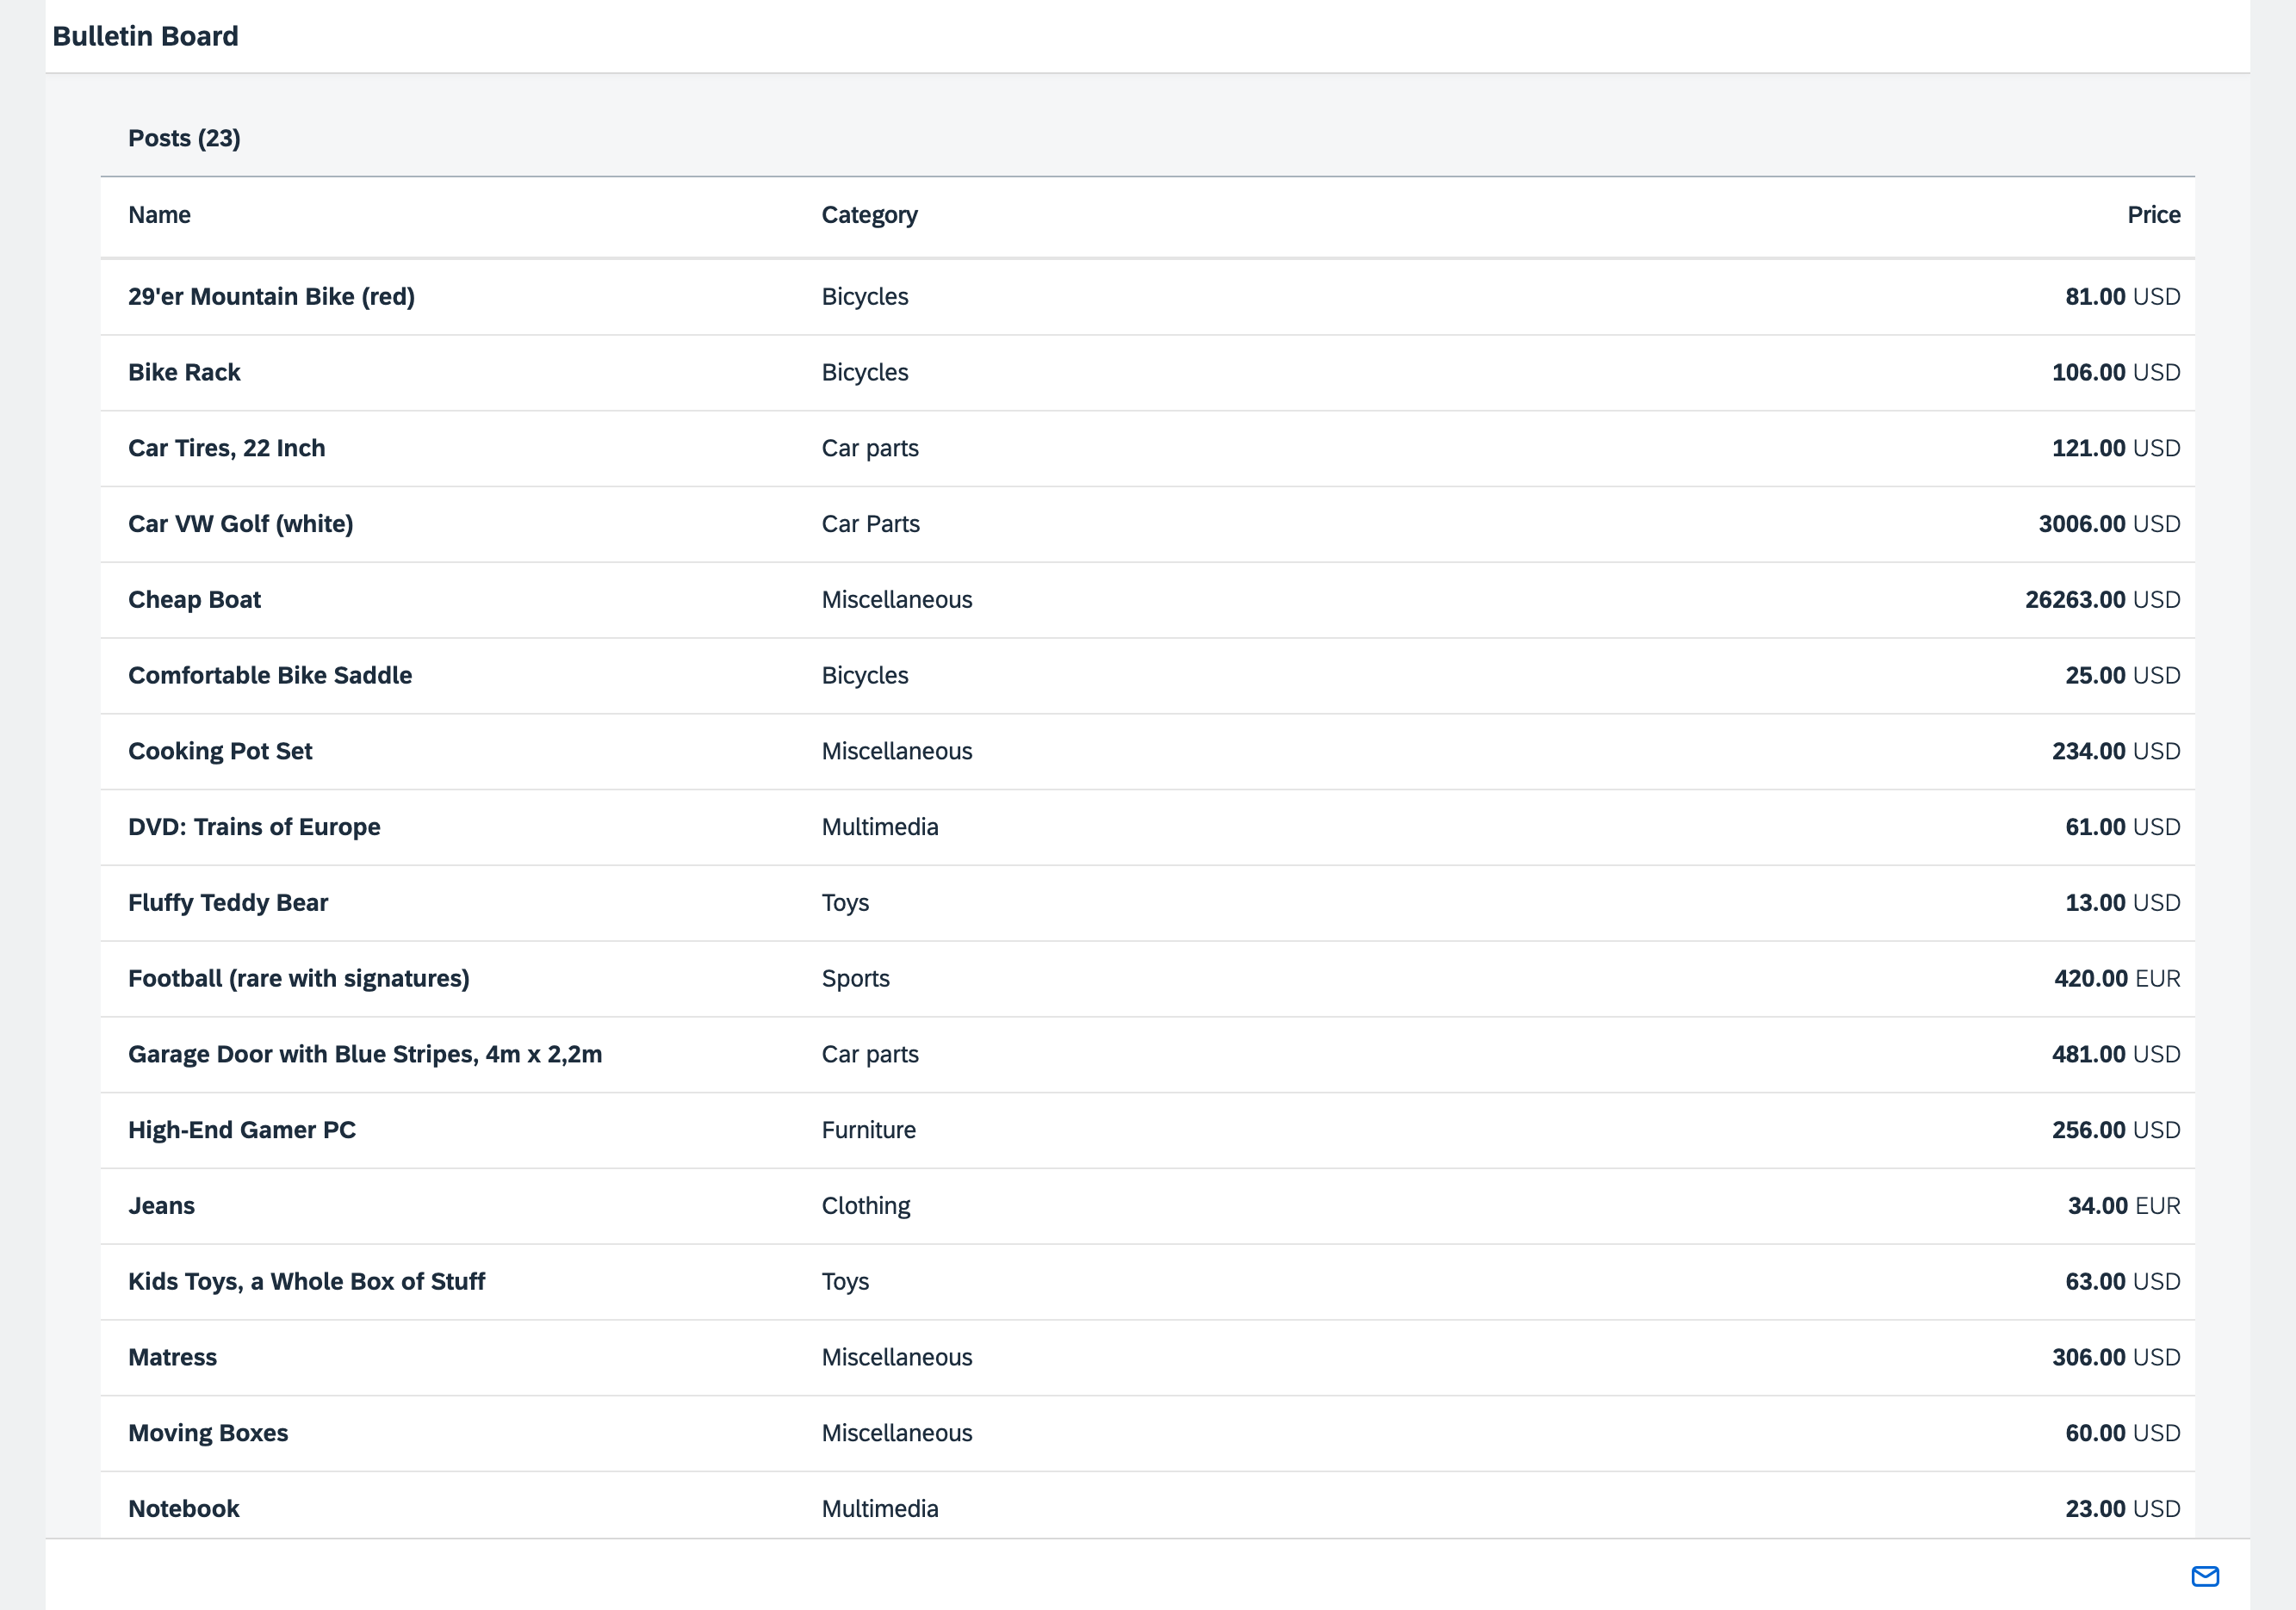Select the Car Tires, 22 Inch row
The width and height of the screenshot is (2296, 1610).
pyautogui.click(x=1147, y=449)
